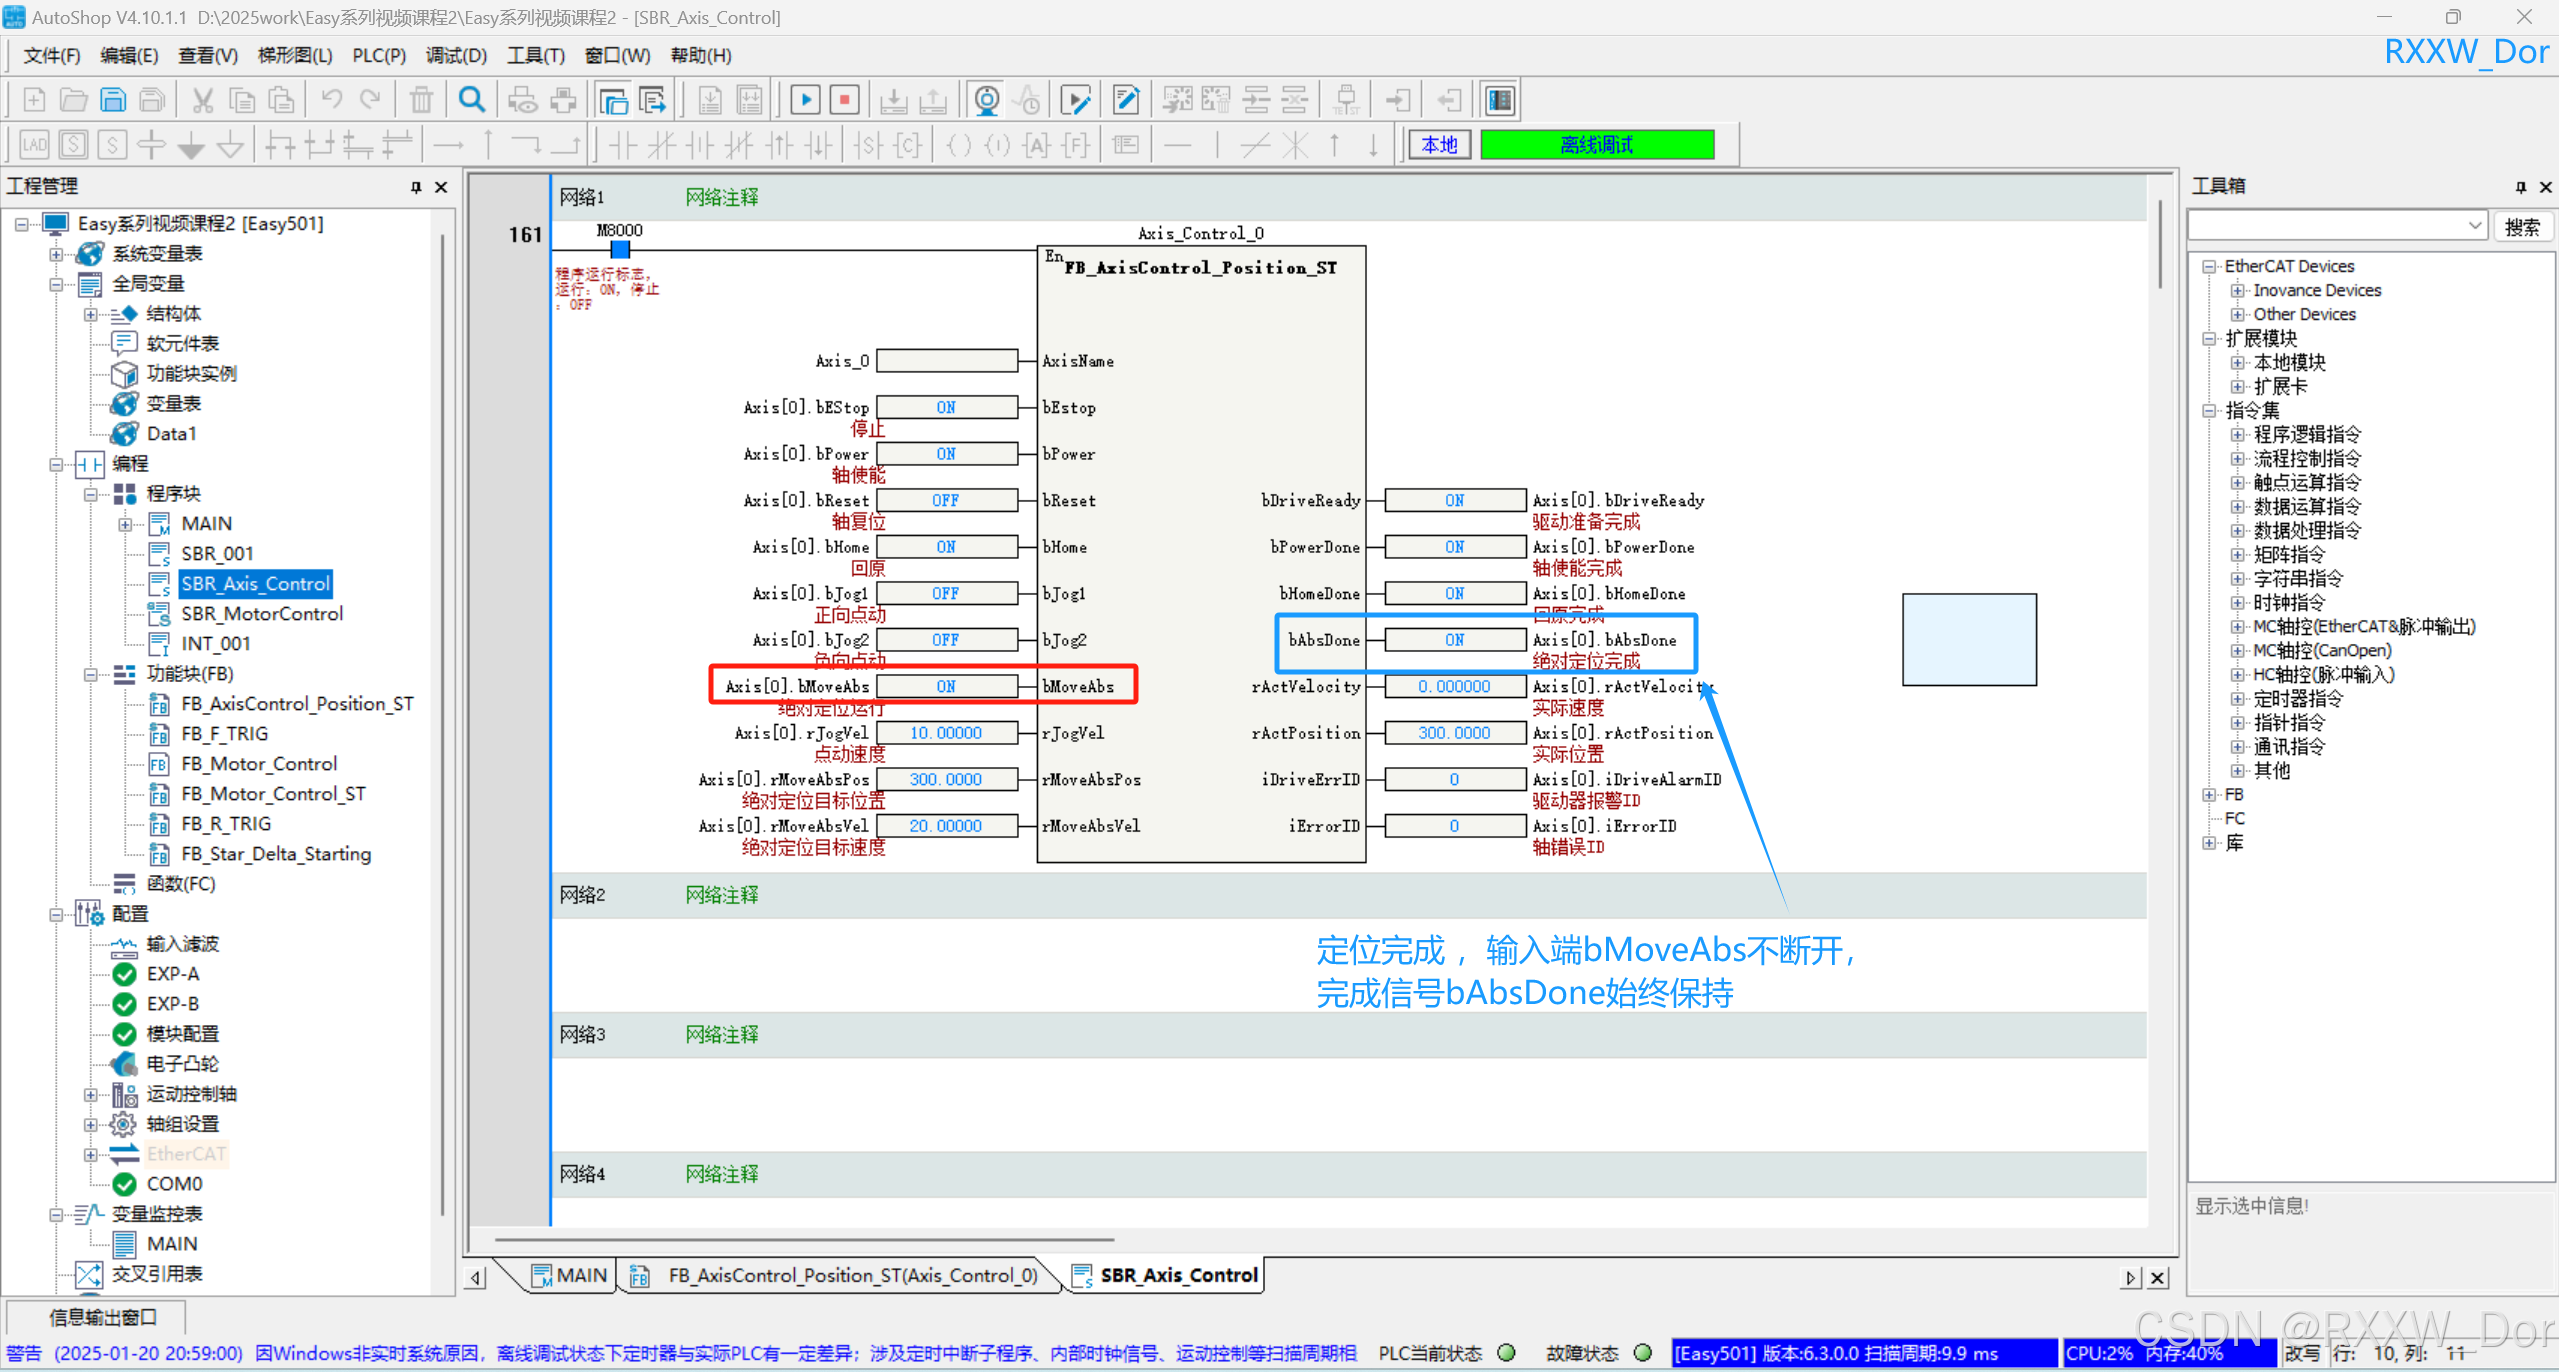Click the 本地 button
The image size is (2559, 1372).
tap(1439, 146)
